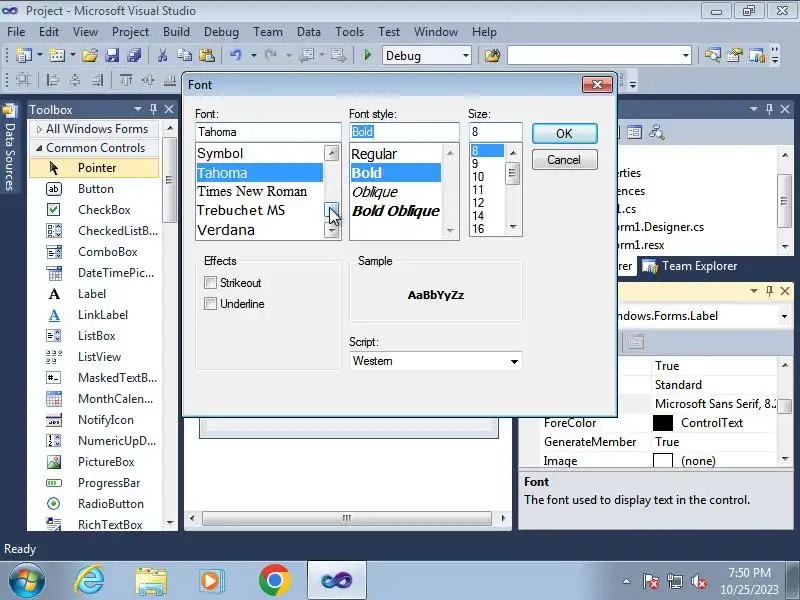
Task: Pin the Toolbox panel with pushpin
Action: [x=153, y=109]
